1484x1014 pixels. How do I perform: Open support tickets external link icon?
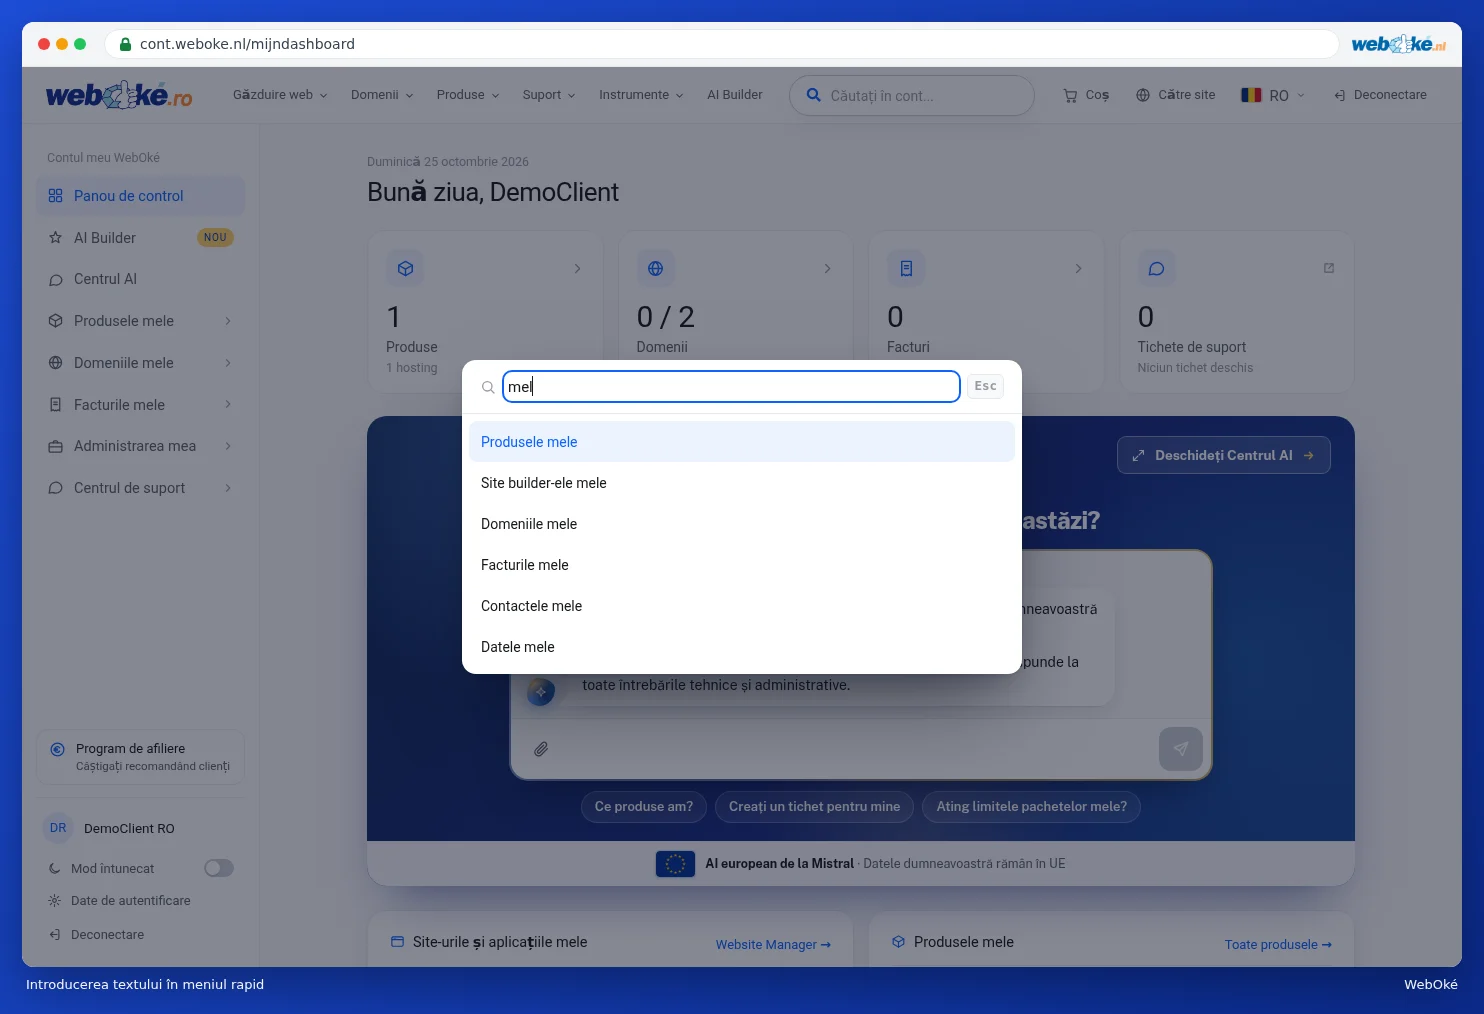pos(1329,268)
